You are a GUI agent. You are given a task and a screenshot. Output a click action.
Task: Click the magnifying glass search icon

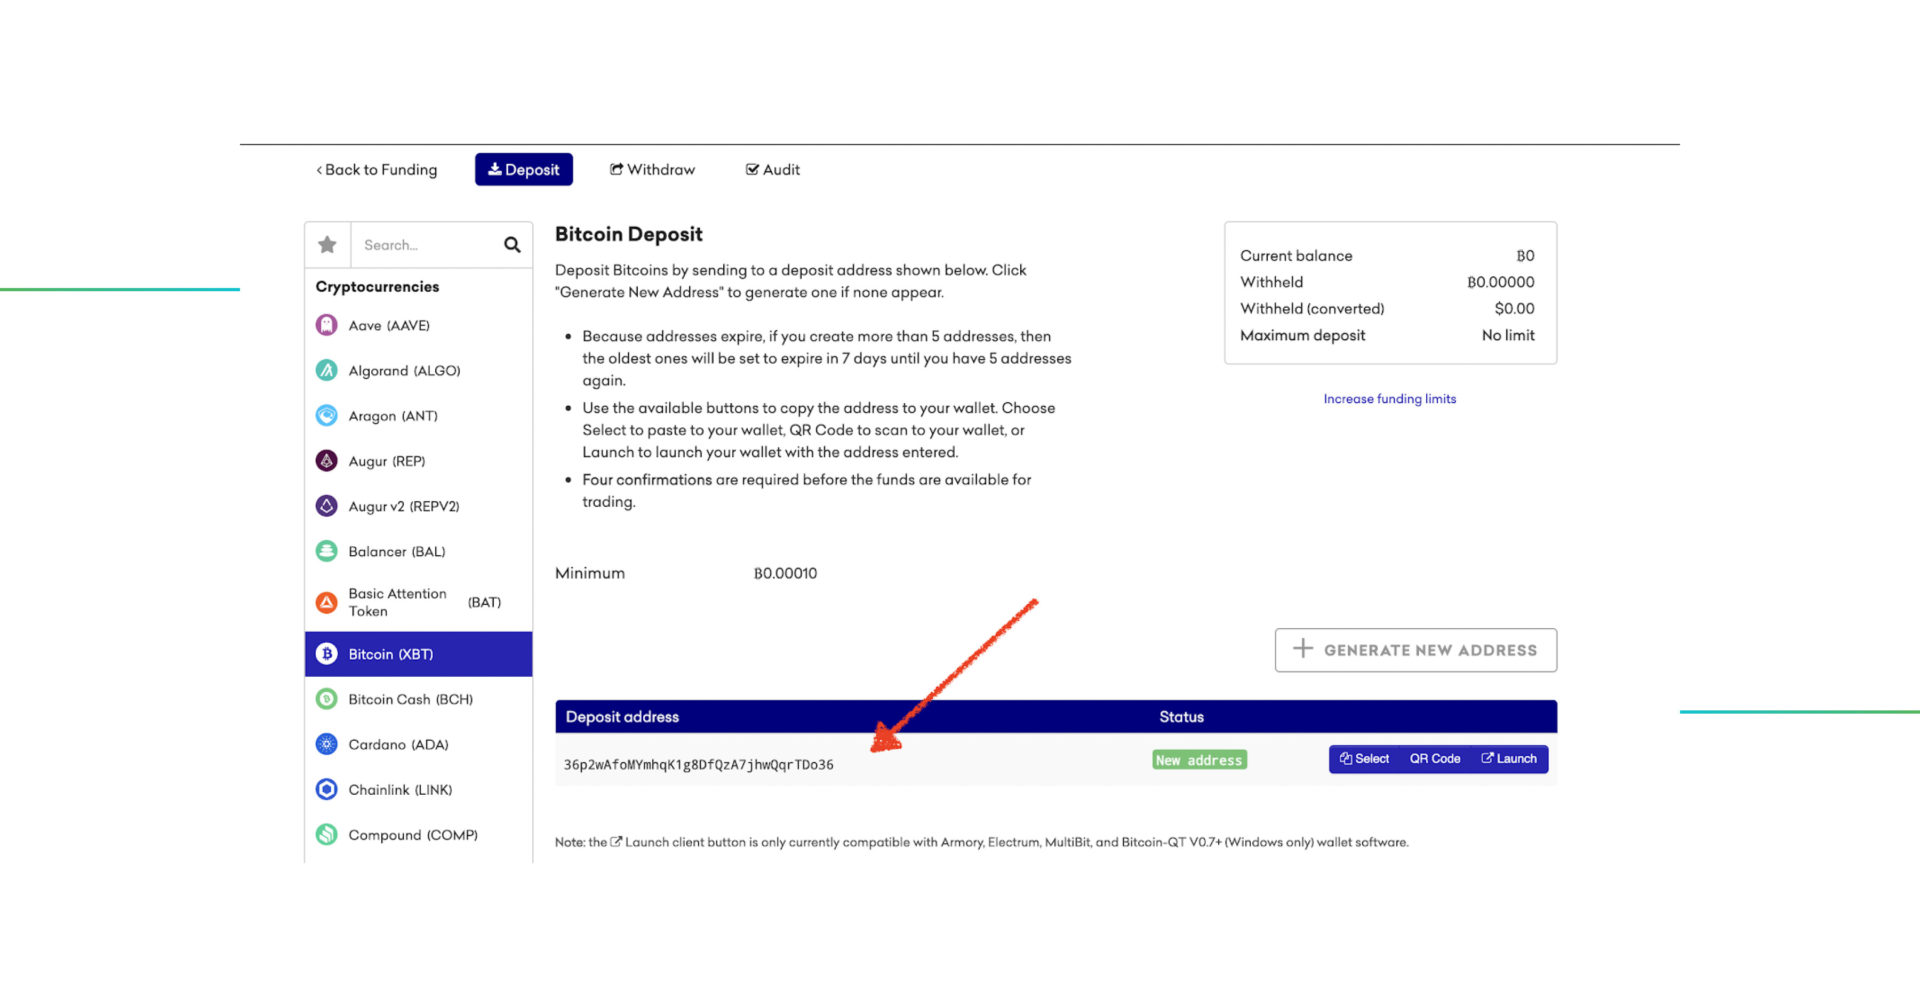[511, 244]
